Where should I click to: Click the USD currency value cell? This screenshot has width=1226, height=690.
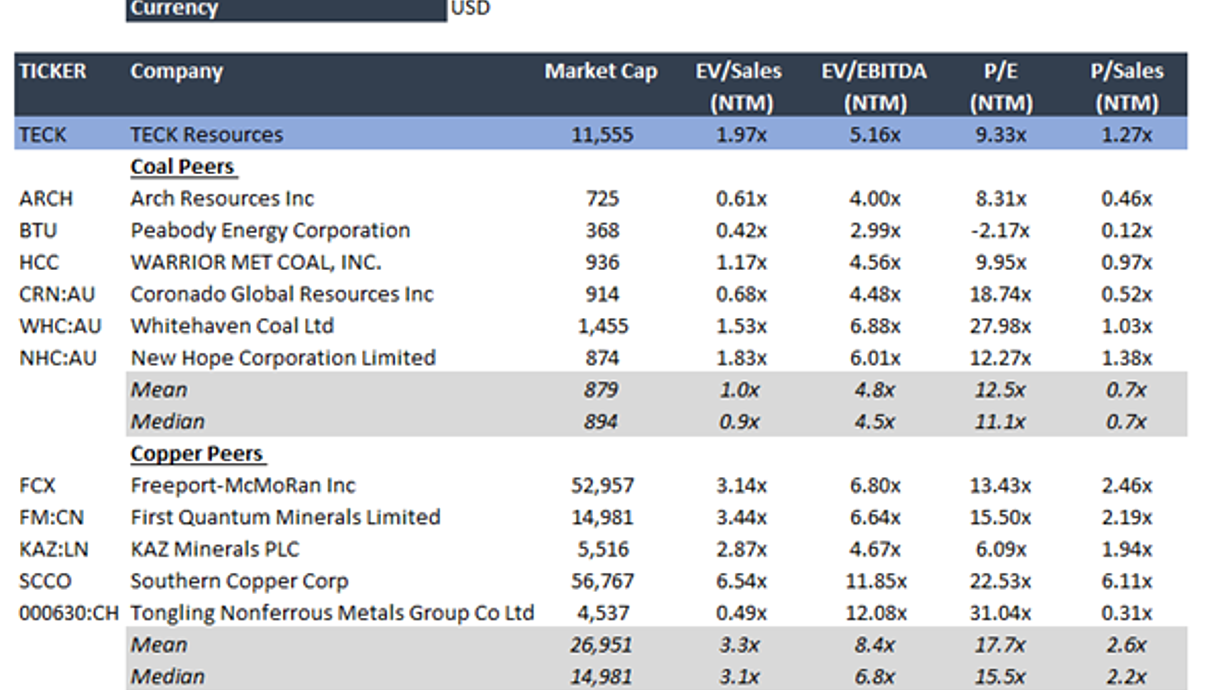pos(470,9)
